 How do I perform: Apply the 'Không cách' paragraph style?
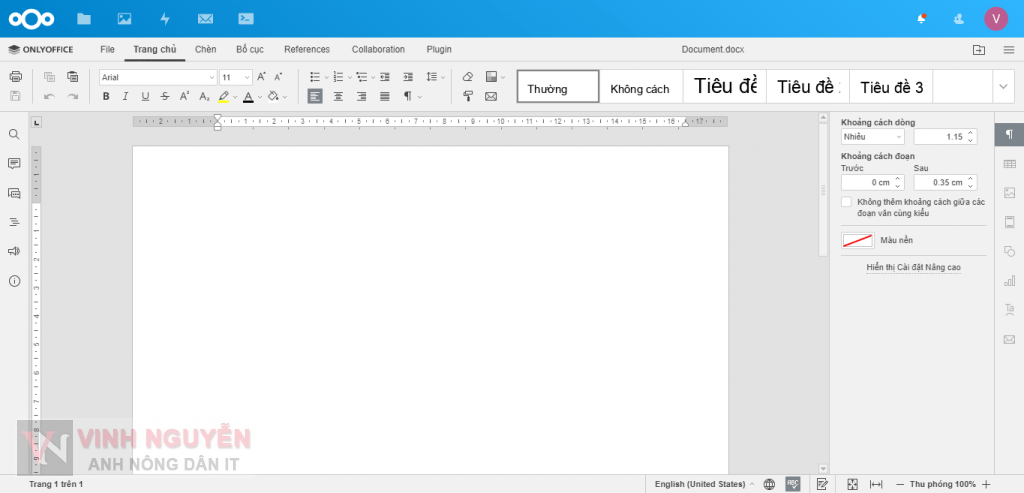[x=640, y=88]
